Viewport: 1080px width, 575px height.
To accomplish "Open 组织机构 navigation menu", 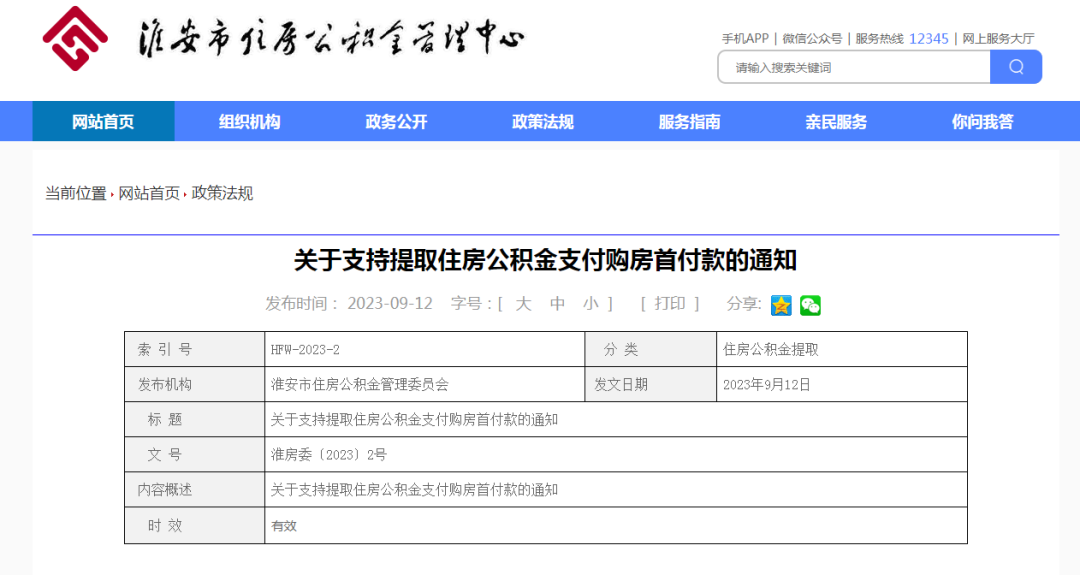I will [x=250, y=122].
